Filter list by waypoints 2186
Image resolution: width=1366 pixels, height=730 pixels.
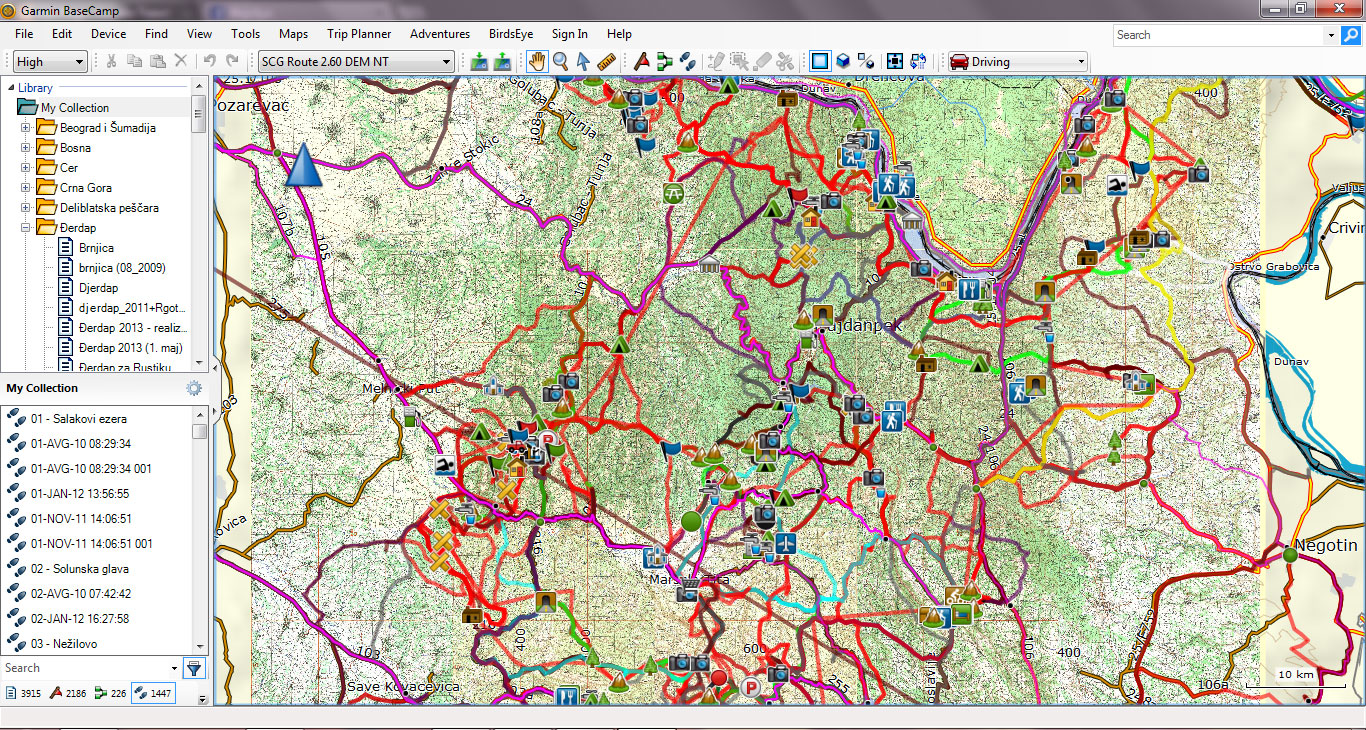(x=68, y=693)
